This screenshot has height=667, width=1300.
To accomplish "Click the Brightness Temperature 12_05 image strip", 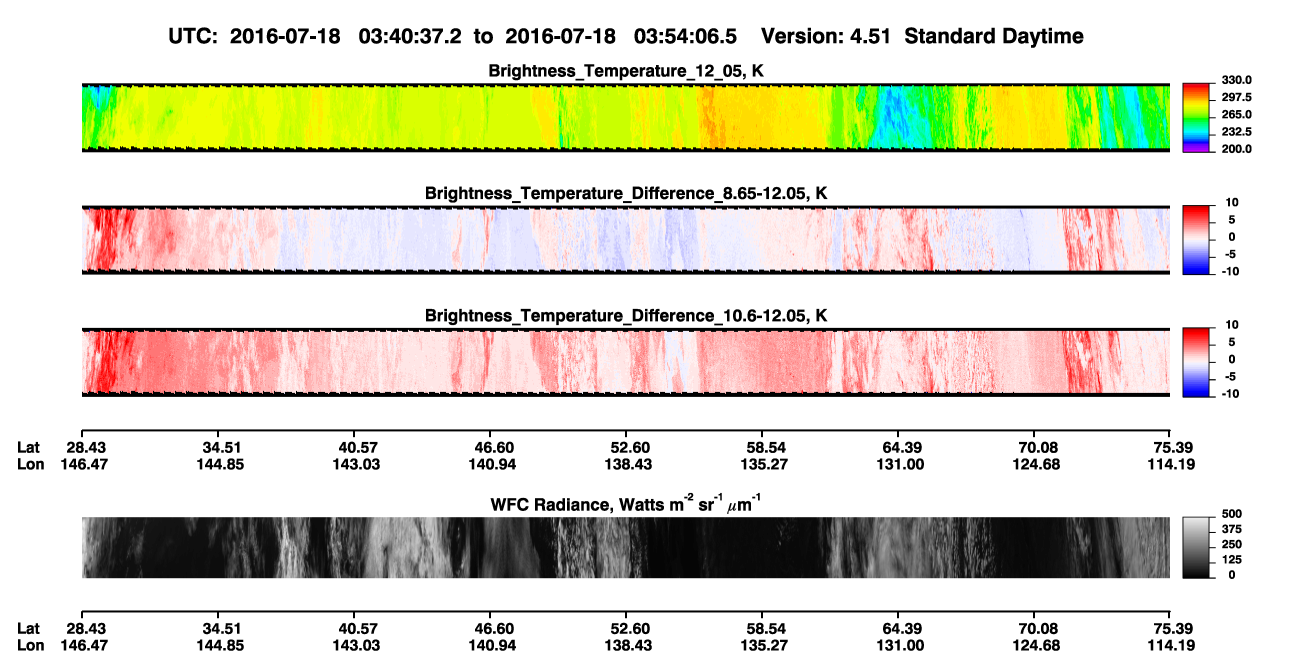I will pyautogui.click(x=626, y=117).
